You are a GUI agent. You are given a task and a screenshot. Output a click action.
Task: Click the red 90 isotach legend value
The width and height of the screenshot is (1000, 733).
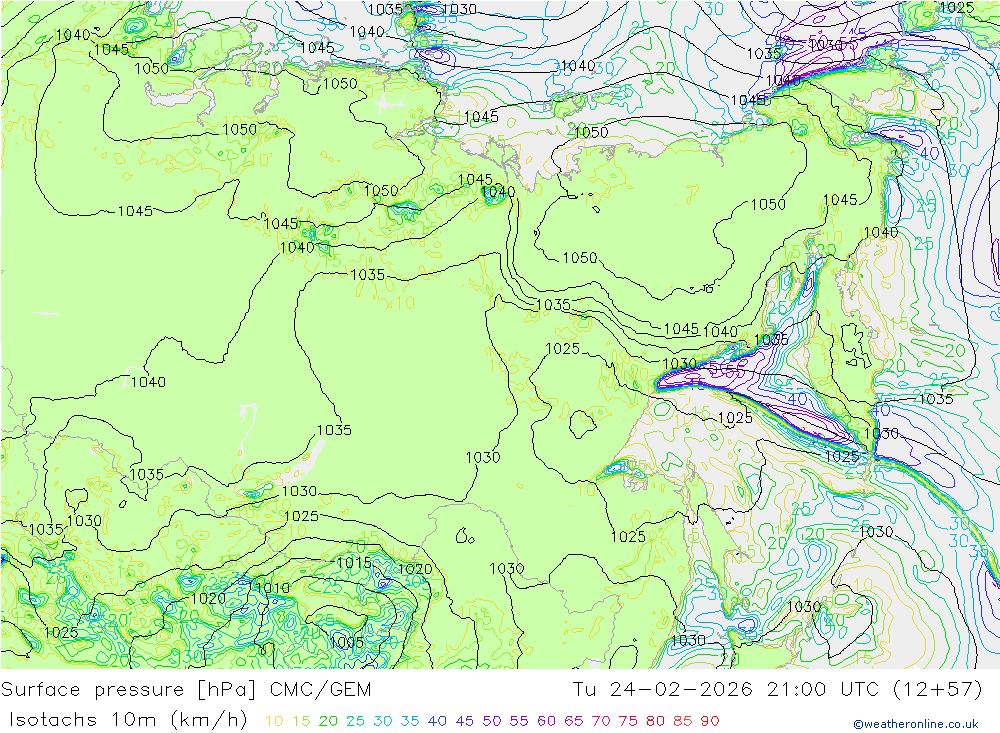(710, 721)
